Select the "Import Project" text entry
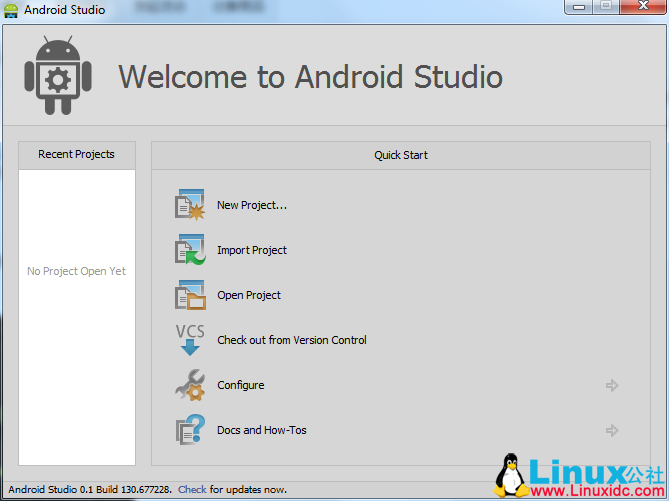 click(x=252, y=250)
